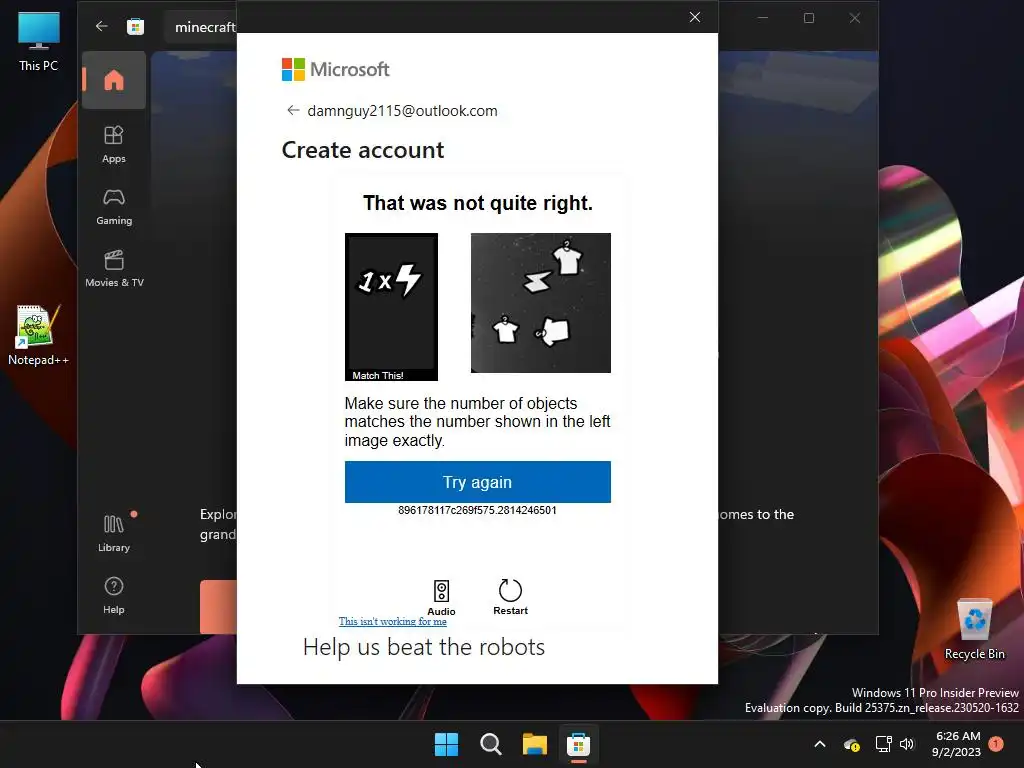Open the notification badge in the taskbar
The image size is (1024, 768).
coord(996,743)
